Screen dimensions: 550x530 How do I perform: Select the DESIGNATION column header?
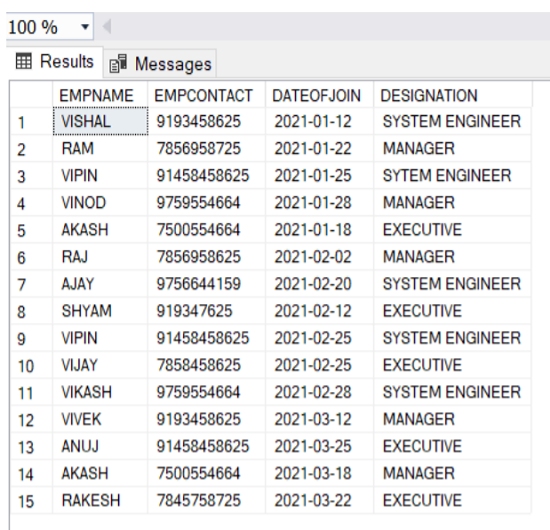pos(453,95)
